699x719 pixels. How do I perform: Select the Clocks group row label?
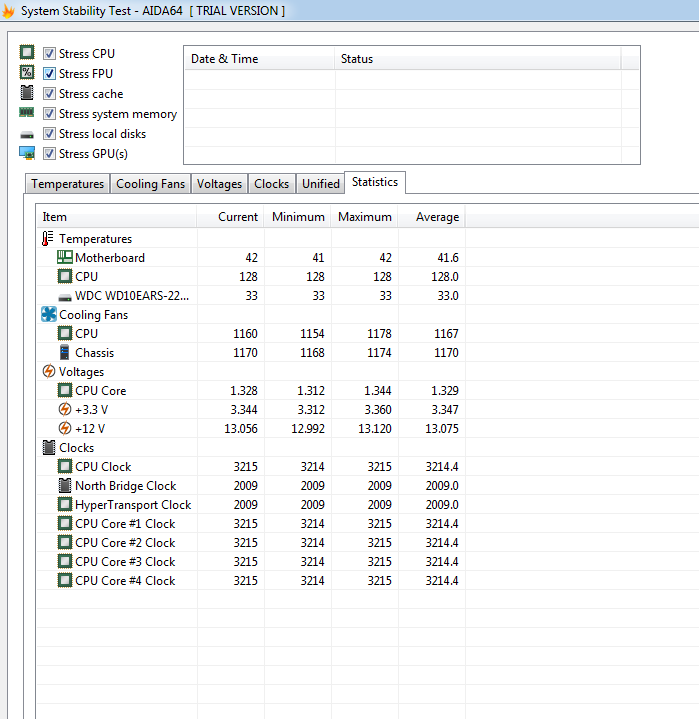click(77, 448)
